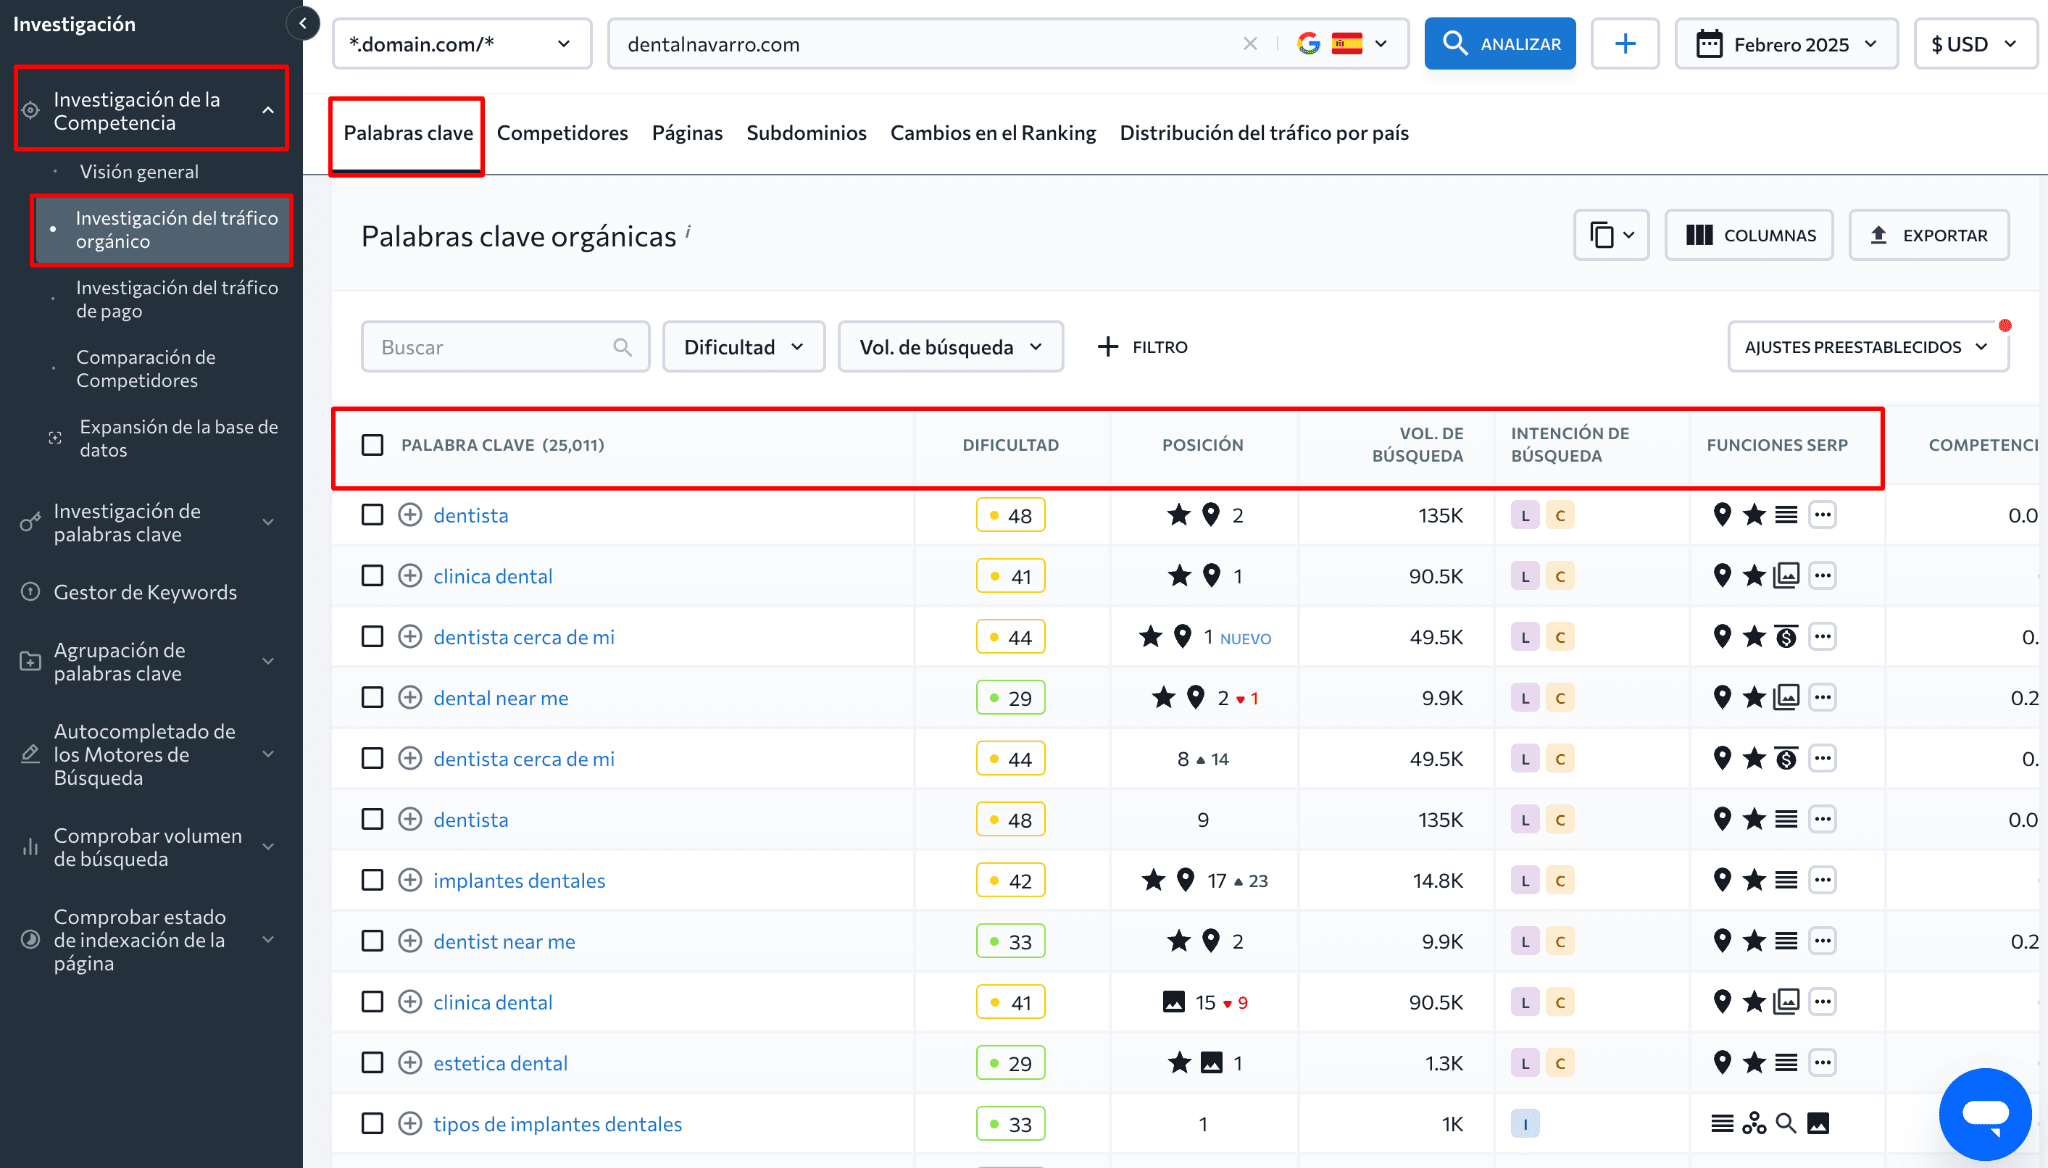Viewport: 2048px width, 1168px height.
Task: Open the Febrero 2025 date picker
Action: (x=1786, y=44)
